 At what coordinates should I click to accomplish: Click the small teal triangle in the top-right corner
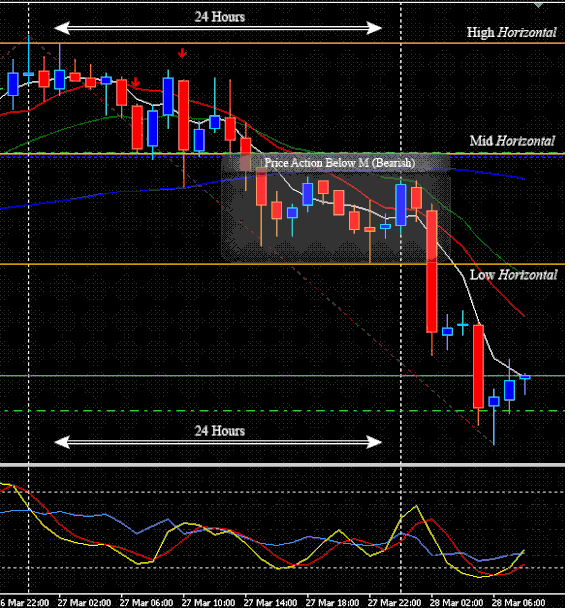[538, 5]
